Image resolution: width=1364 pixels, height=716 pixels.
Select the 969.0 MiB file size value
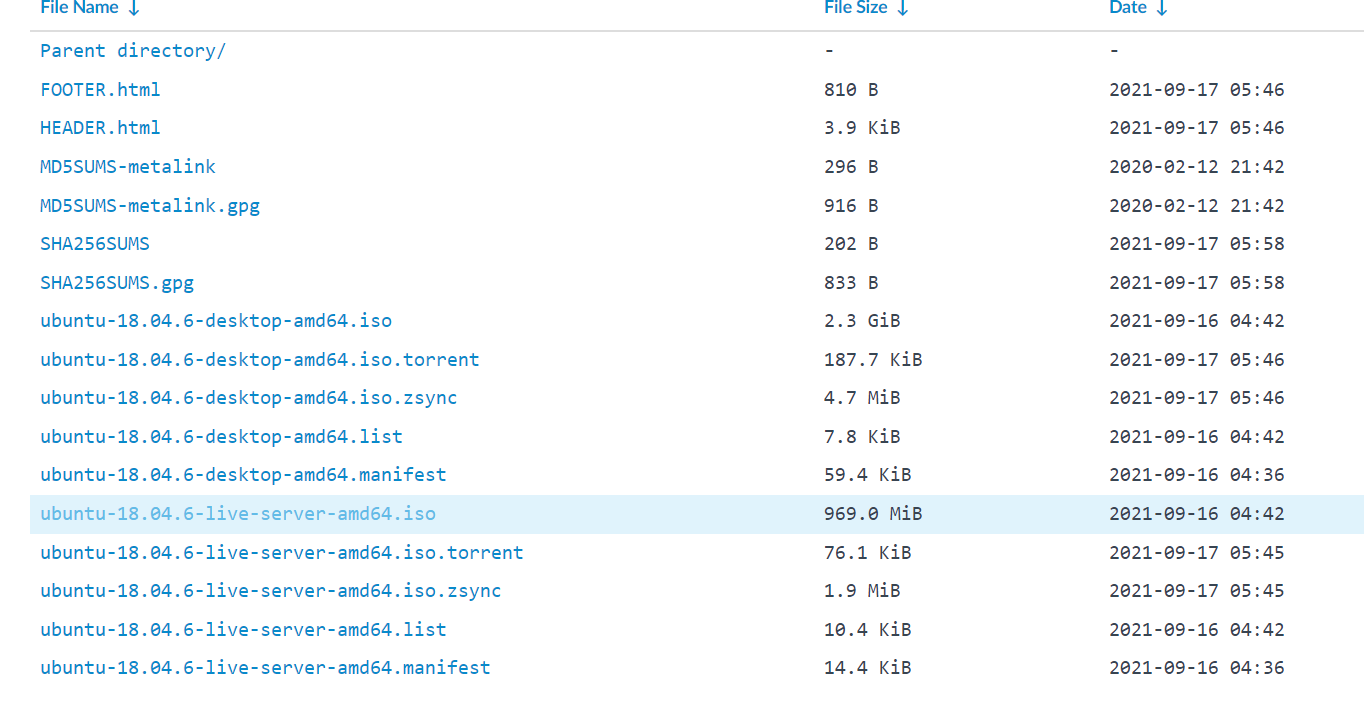click(x=873, y=514)
